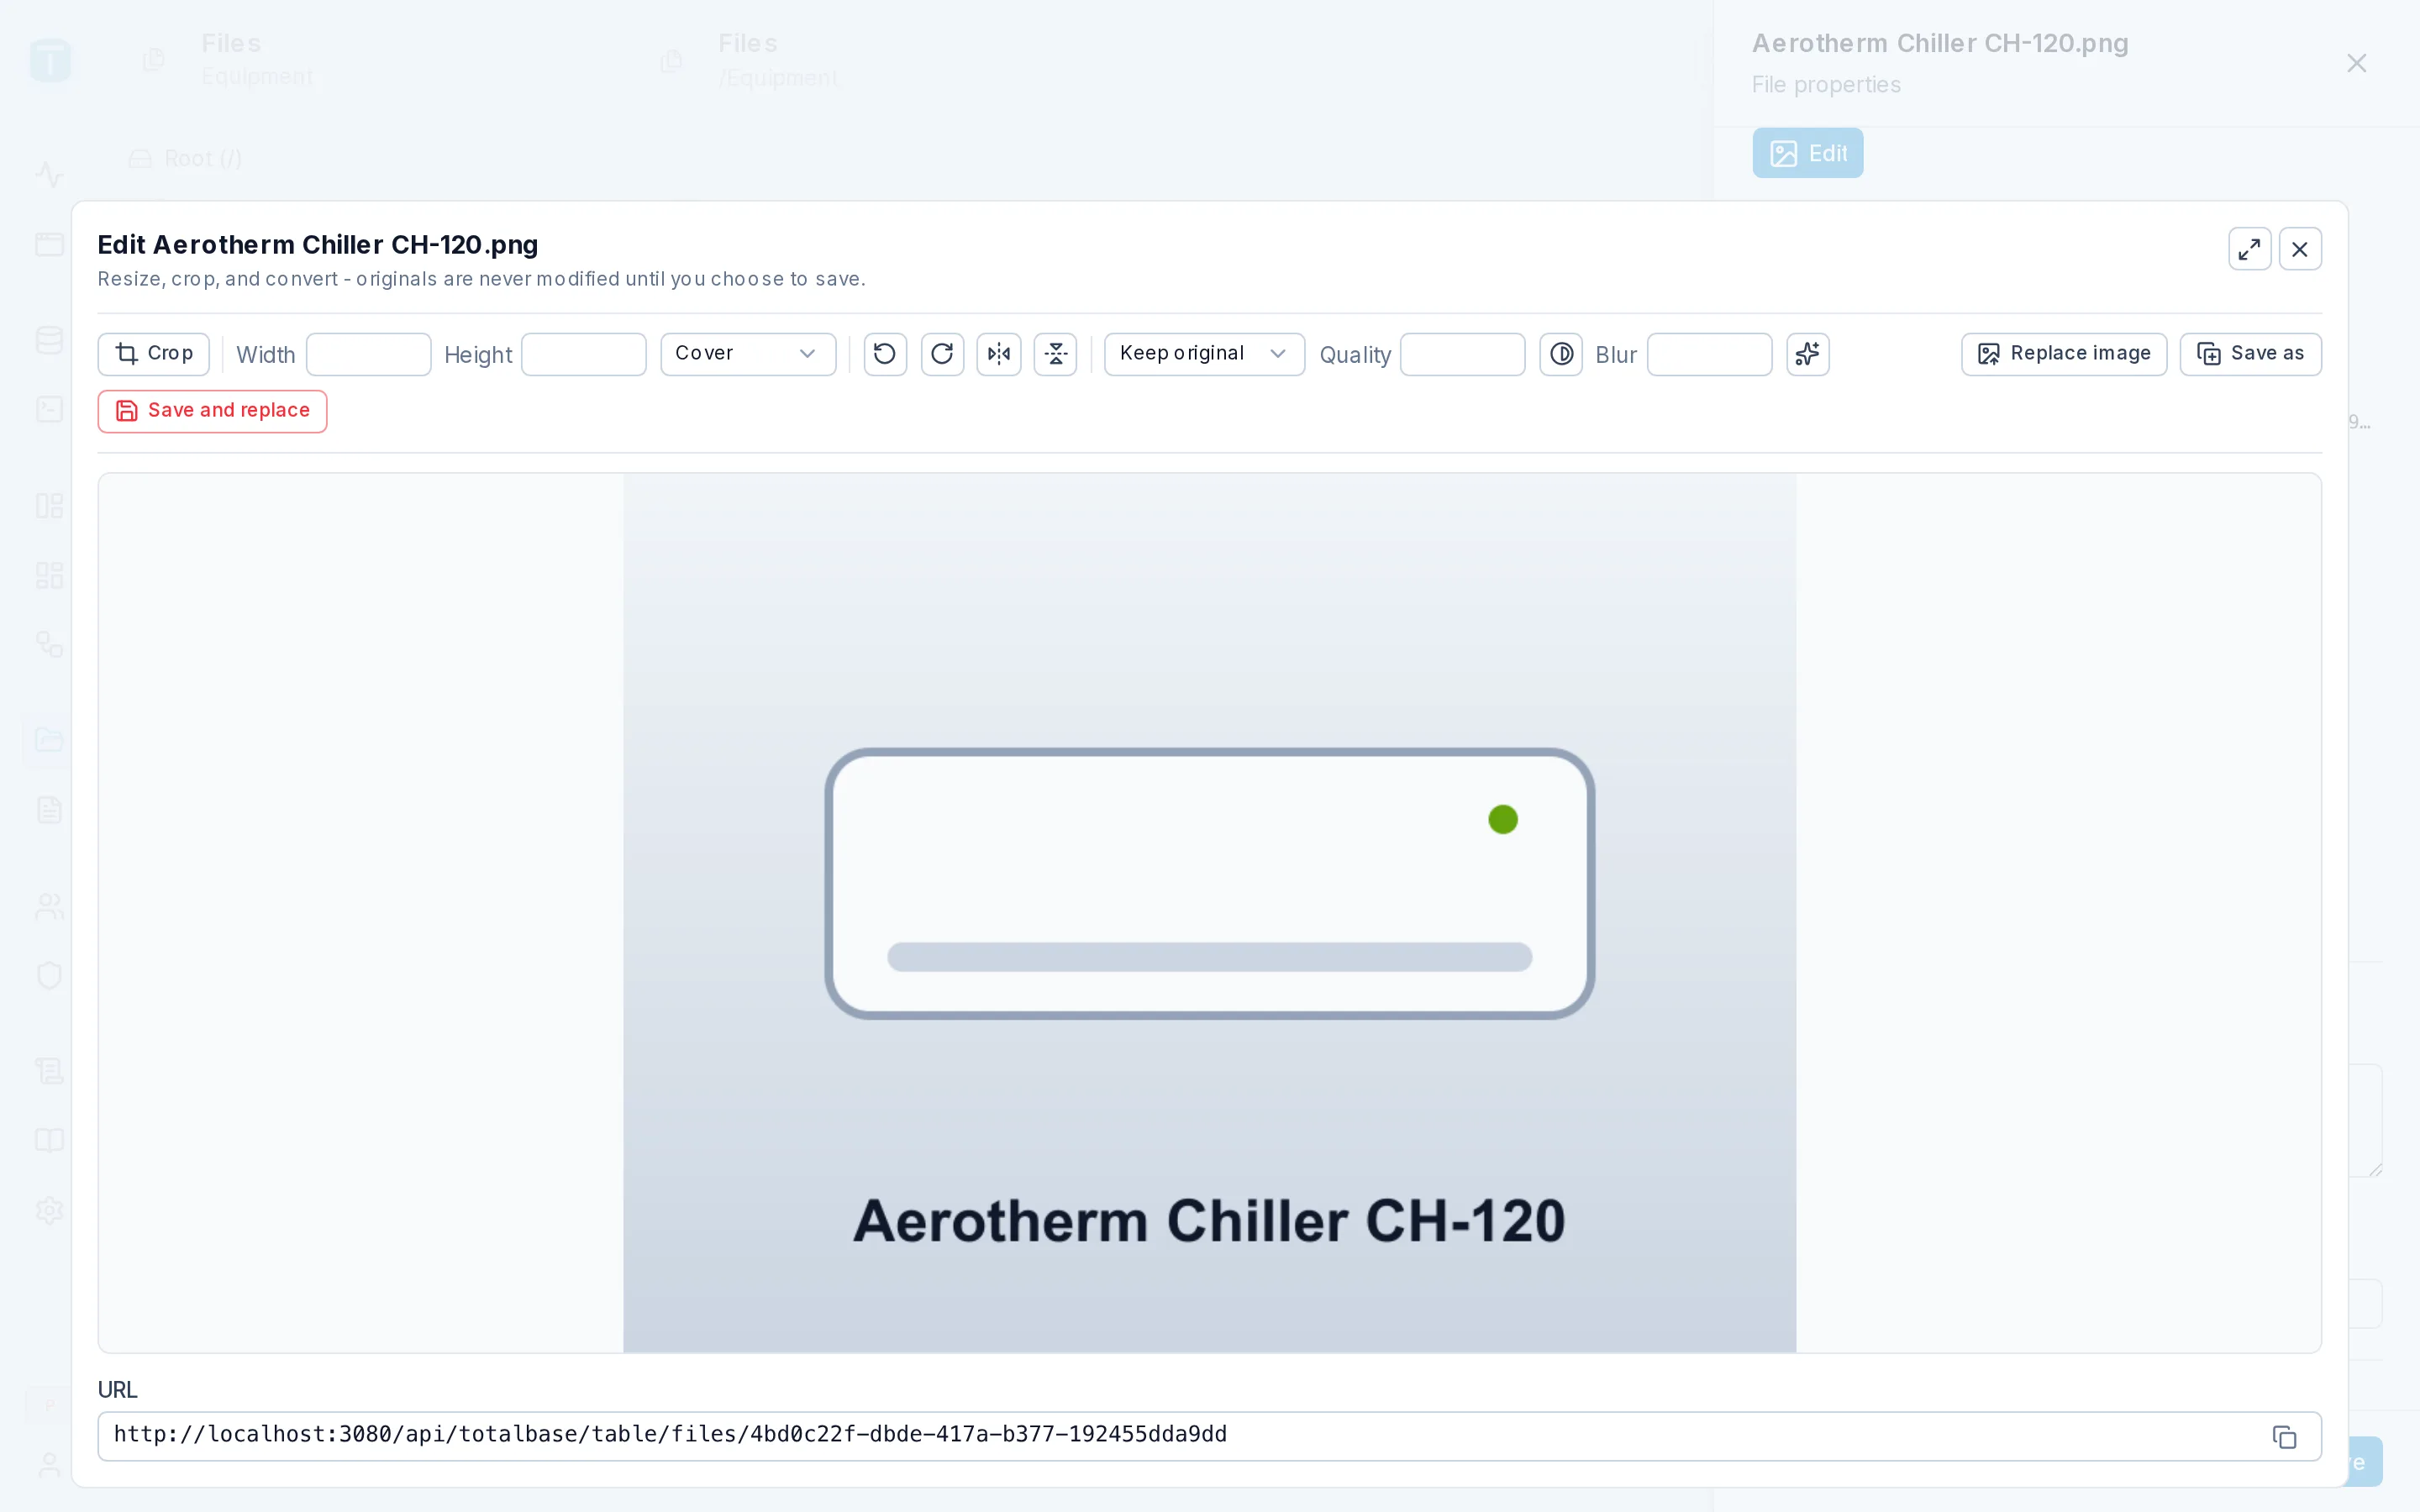Open the Cover fit mode dropdown
The height and width of the screenshot is (1512, 2420).
(x=748, y=354)
